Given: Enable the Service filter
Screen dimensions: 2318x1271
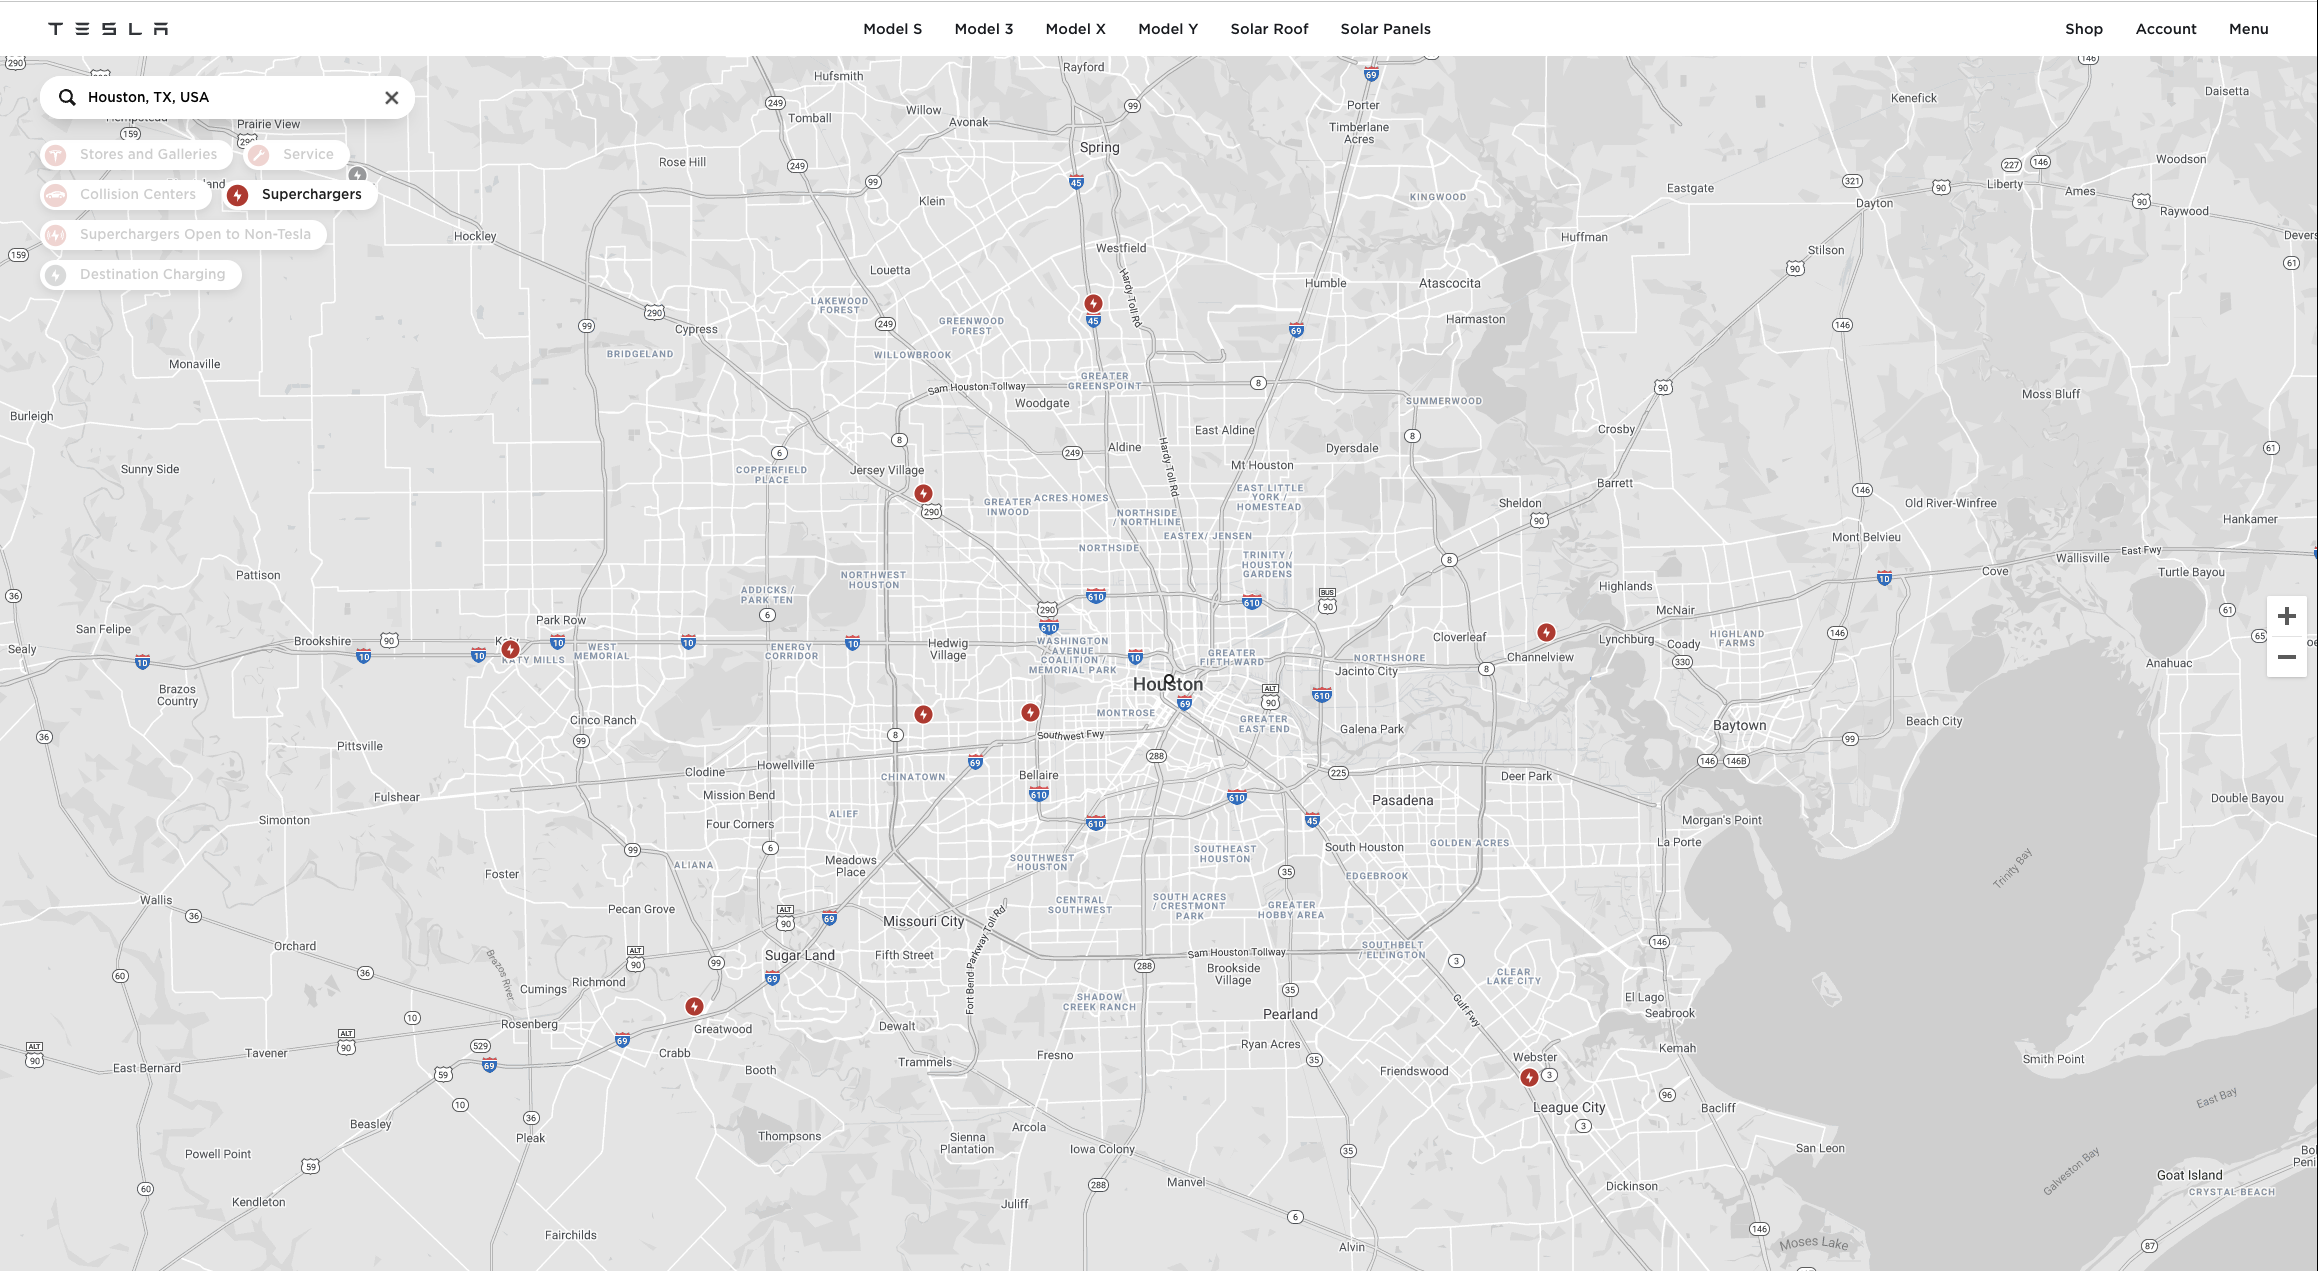Looking at the screenshot, I should coord(296,155).
